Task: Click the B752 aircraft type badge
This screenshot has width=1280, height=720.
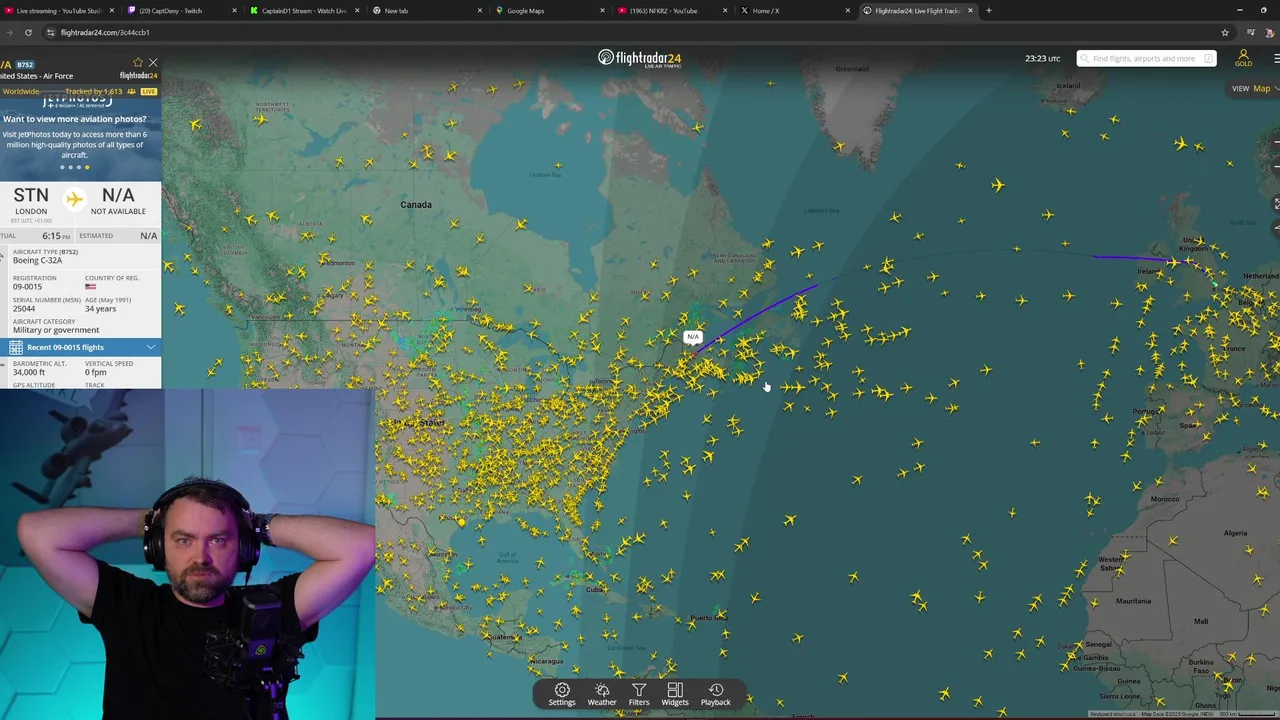Action: (24, 65)
